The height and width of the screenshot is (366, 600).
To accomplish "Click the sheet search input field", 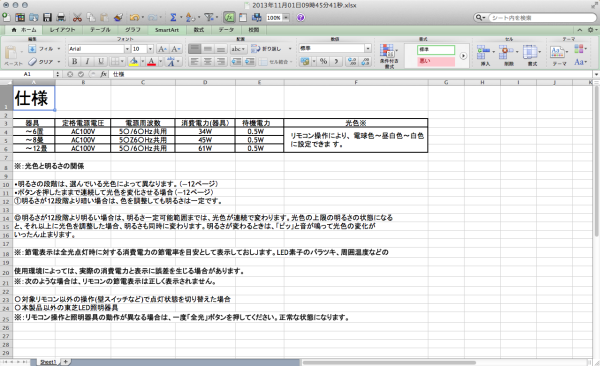I will [543, 18].
